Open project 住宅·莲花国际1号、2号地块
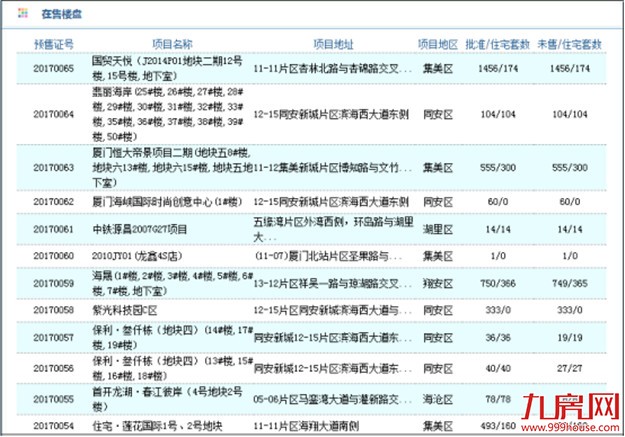The image size is (625, 437). pos(157,426)
